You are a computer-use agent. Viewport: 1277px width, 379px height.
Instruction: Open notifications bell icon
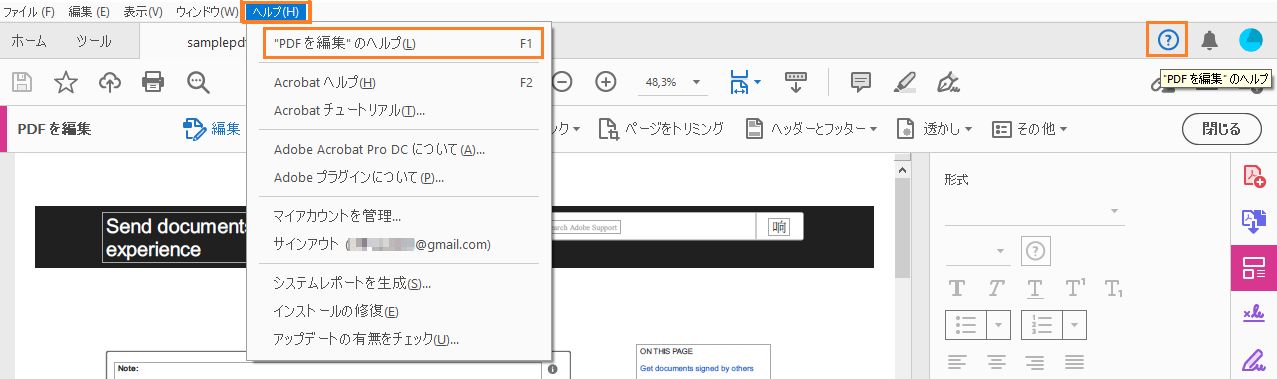[1210, 40]
